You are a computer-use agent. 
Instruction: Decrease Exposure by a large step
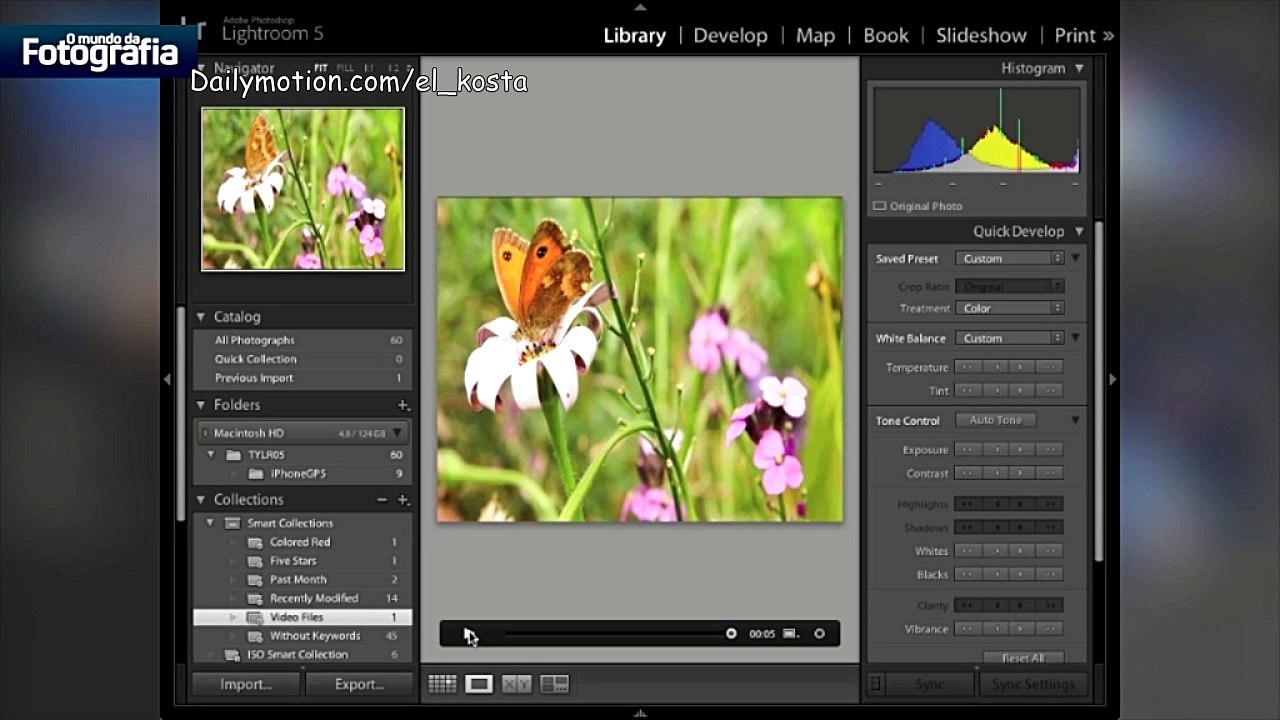point(967,450)
